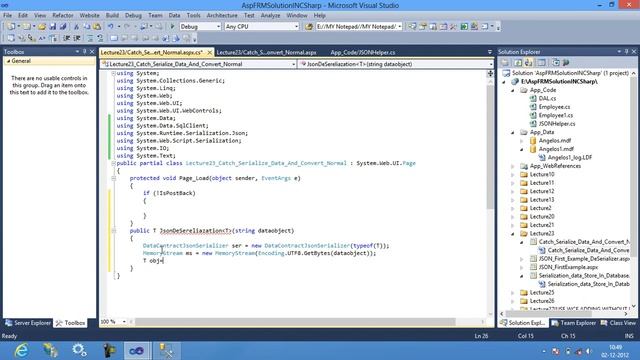
Task: Click the Paste icon in toolbar
Action: click(97, 27)
